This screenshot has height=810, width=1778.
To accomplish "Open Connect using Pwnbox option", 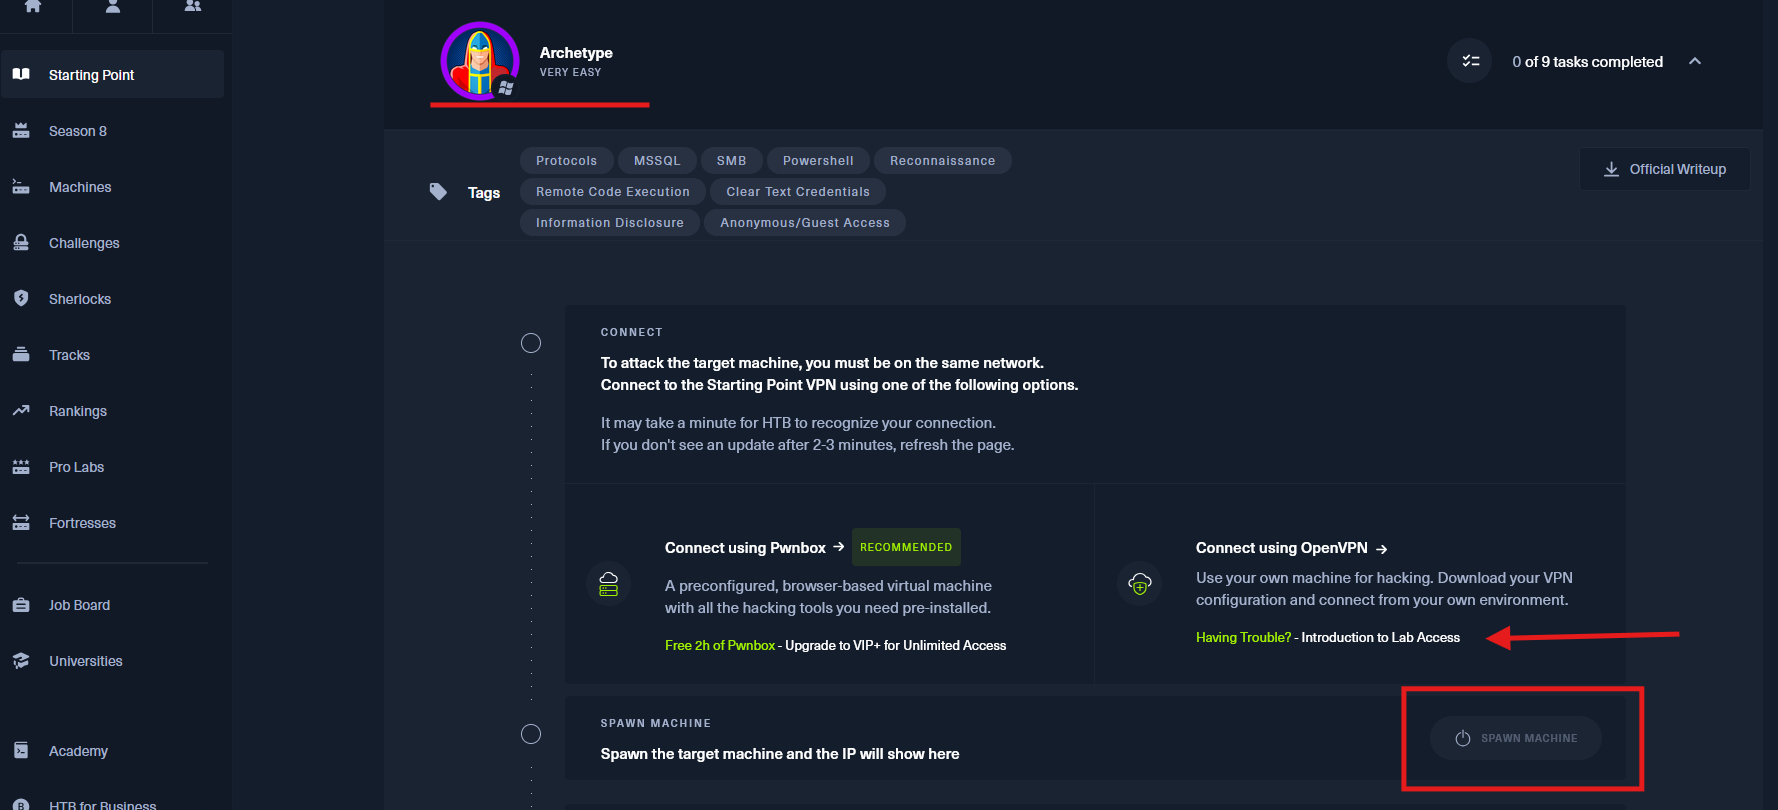I will point(755,548).
